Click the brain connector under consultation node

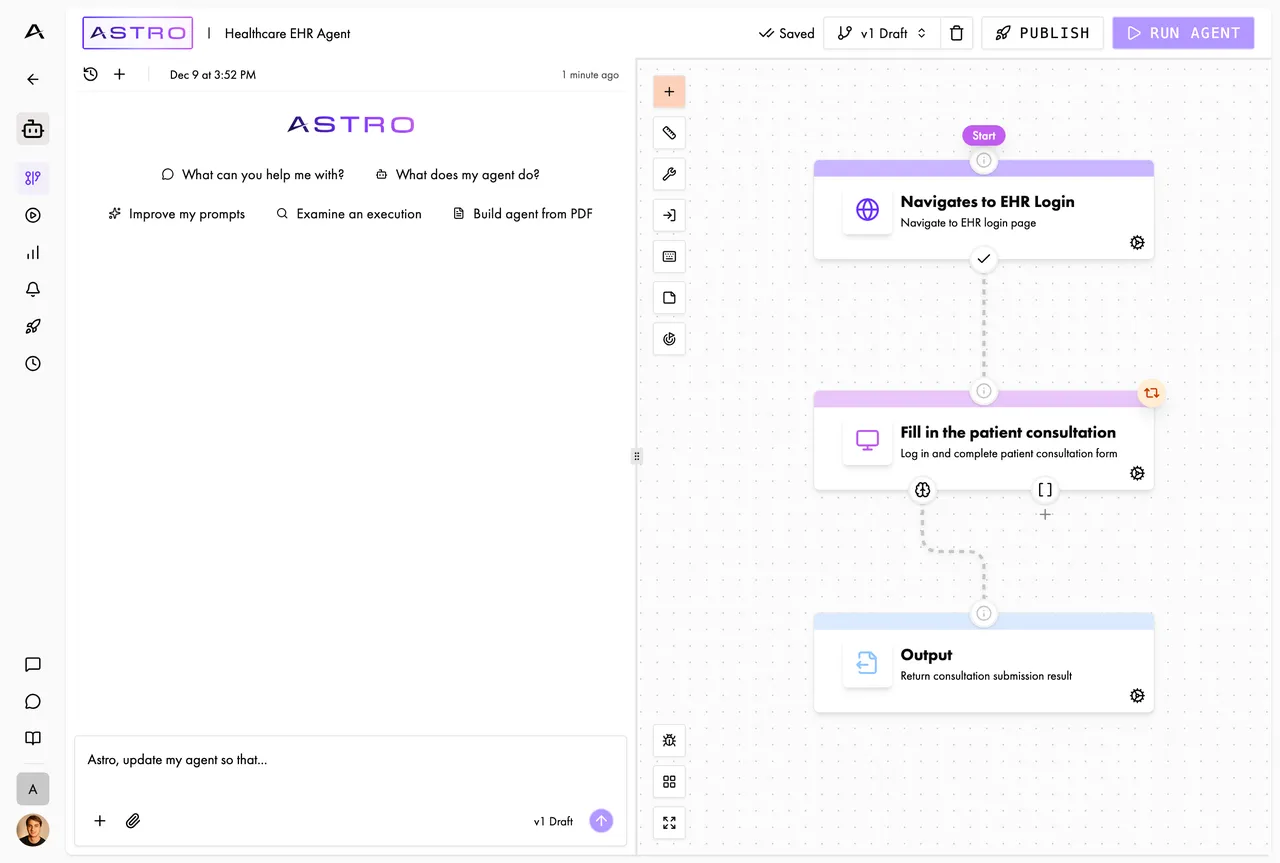[922, 490]
